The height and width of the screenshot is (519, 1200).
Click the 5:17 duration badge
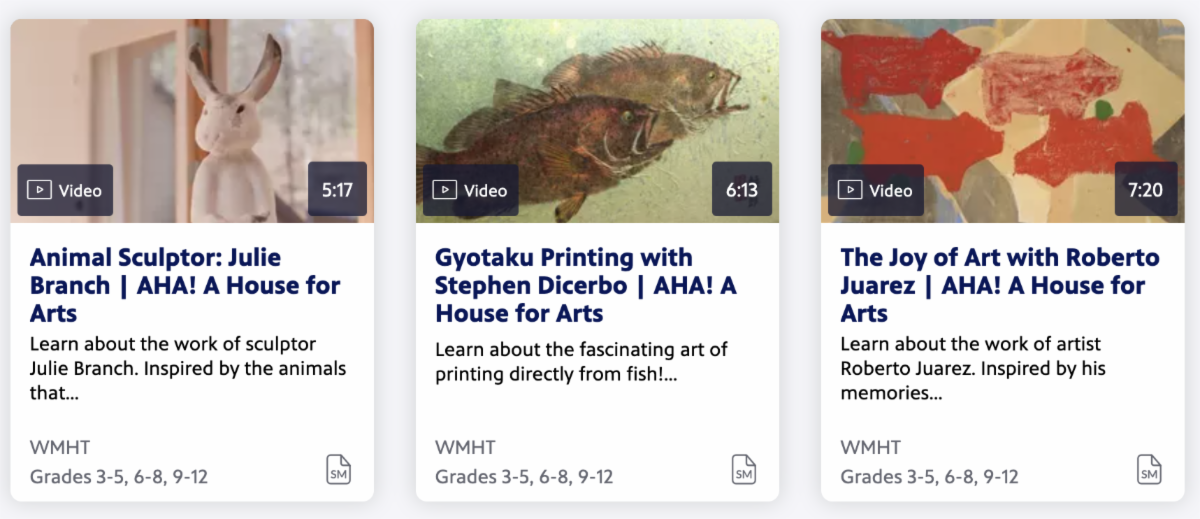tap(337, 190)
